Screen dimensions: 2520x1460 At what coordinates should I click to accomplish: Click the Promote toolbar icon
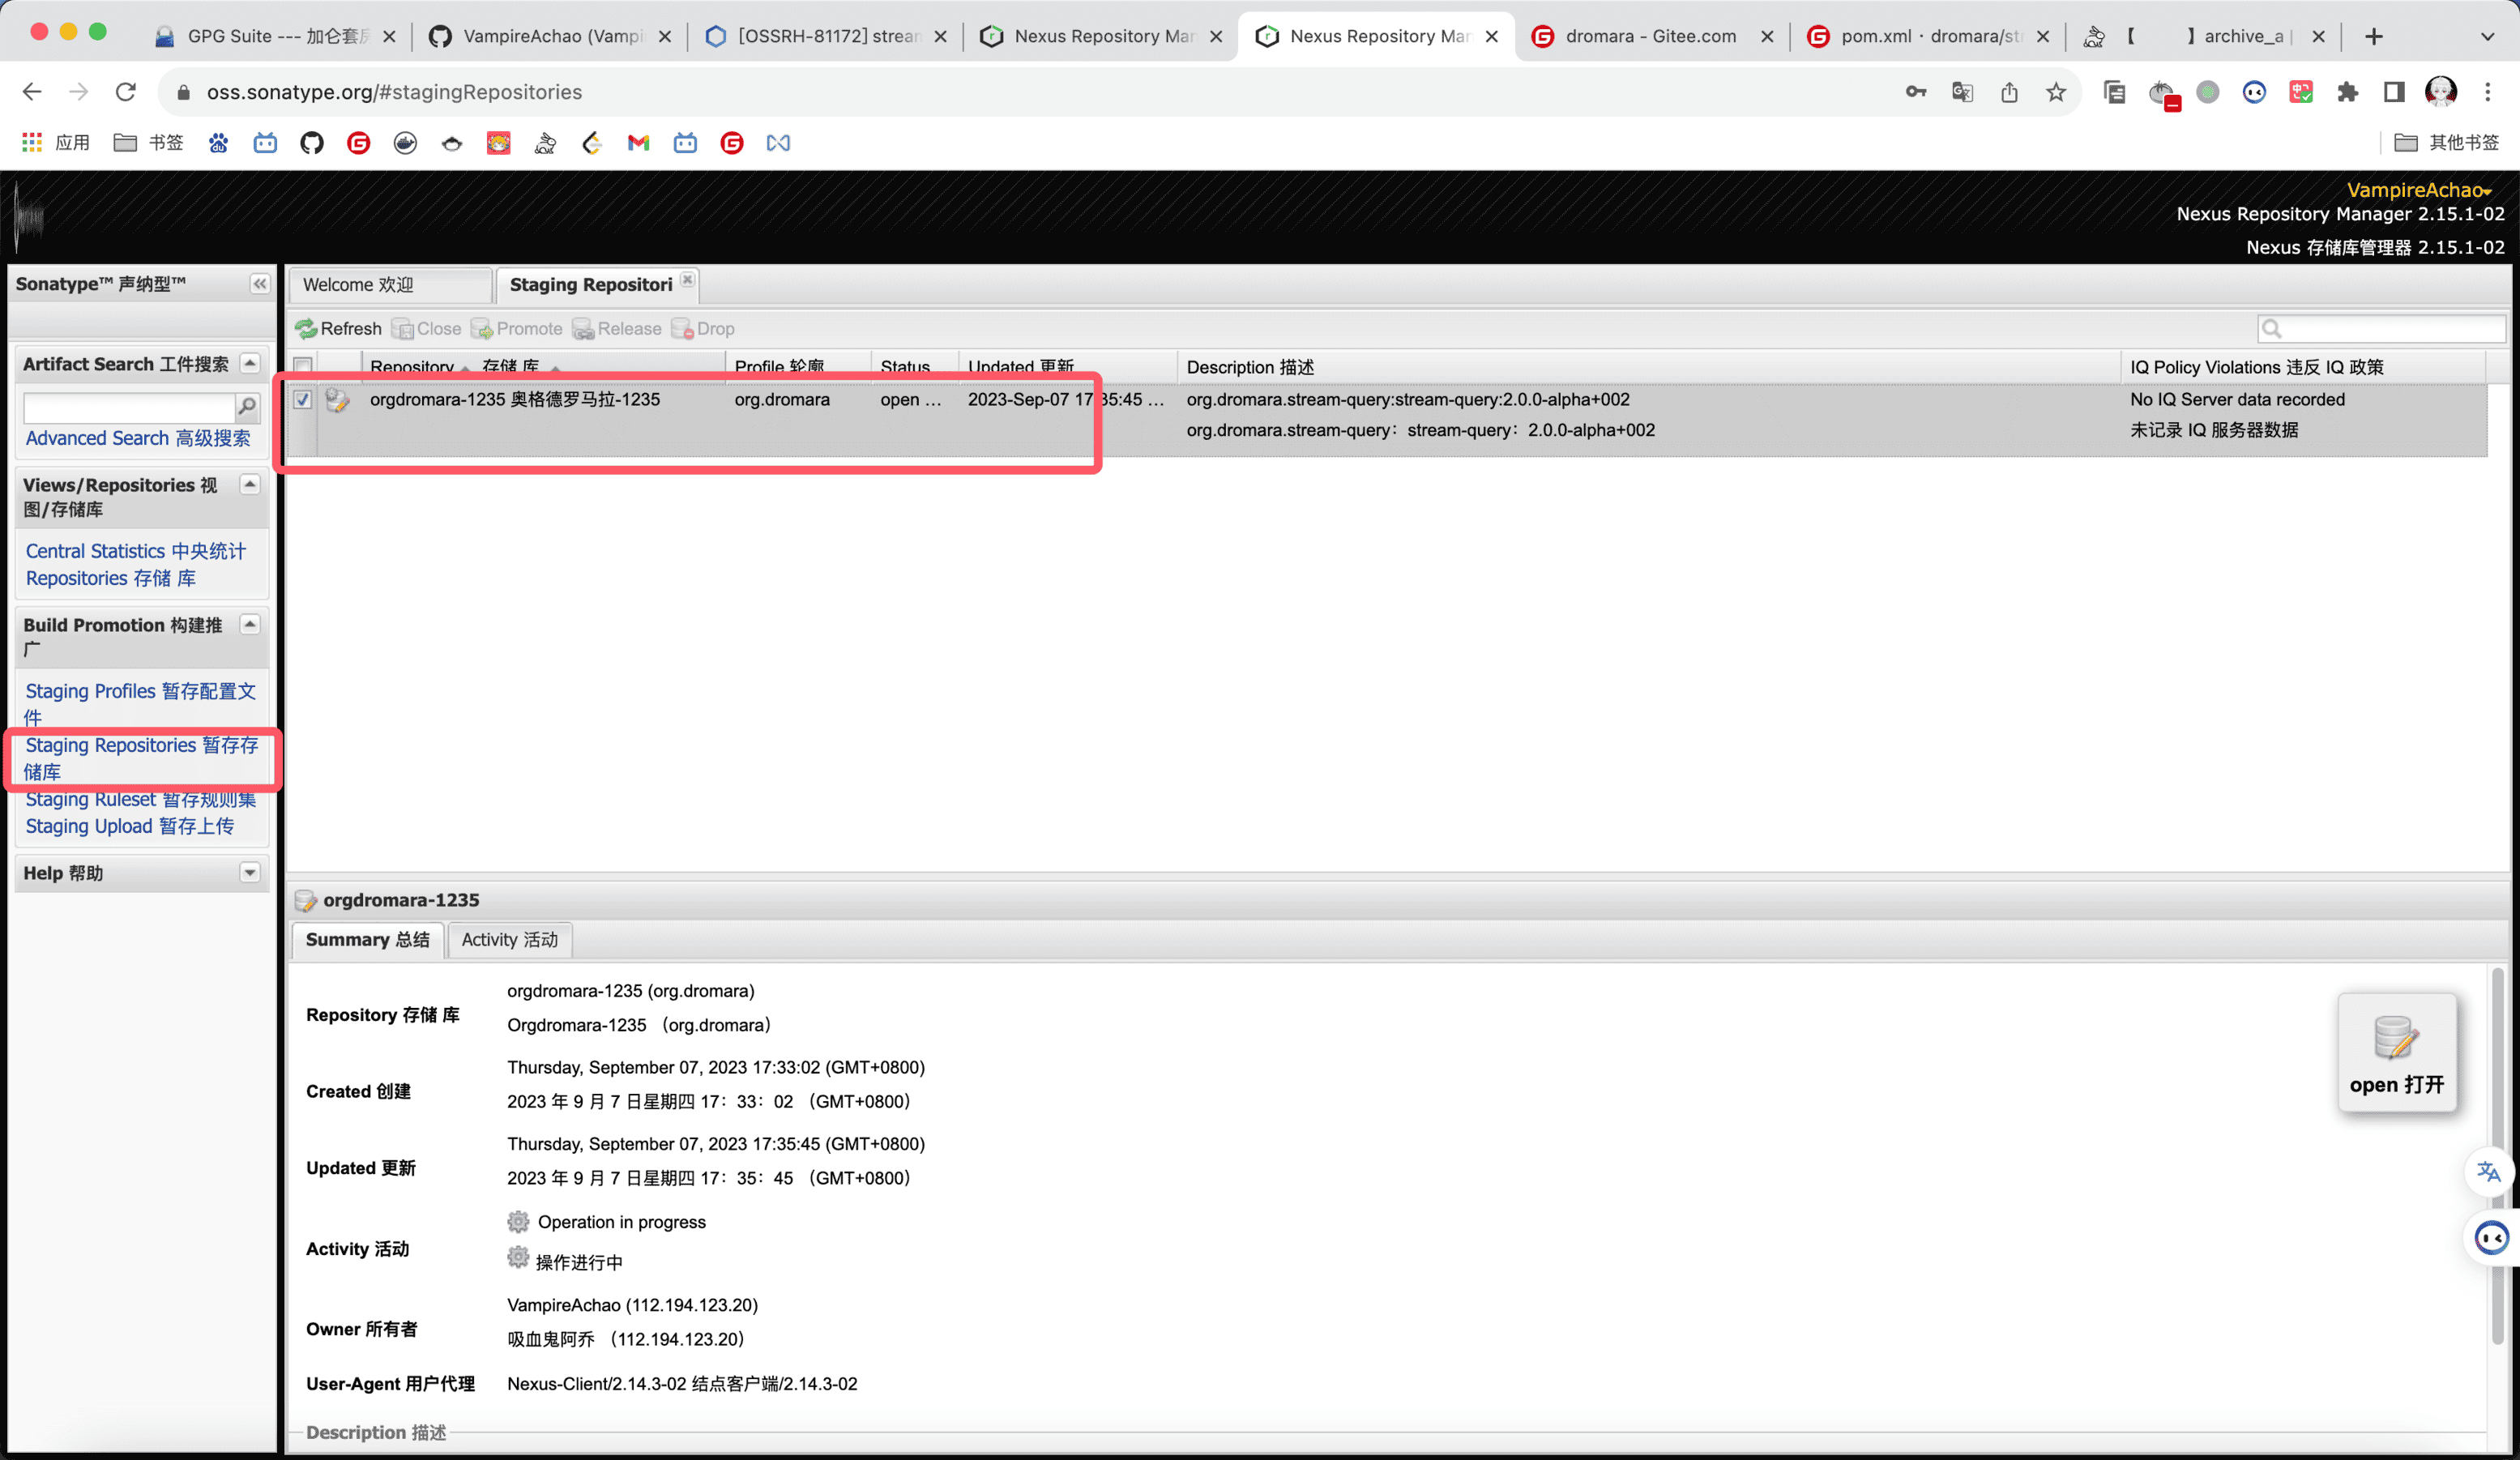pos(482,329)
